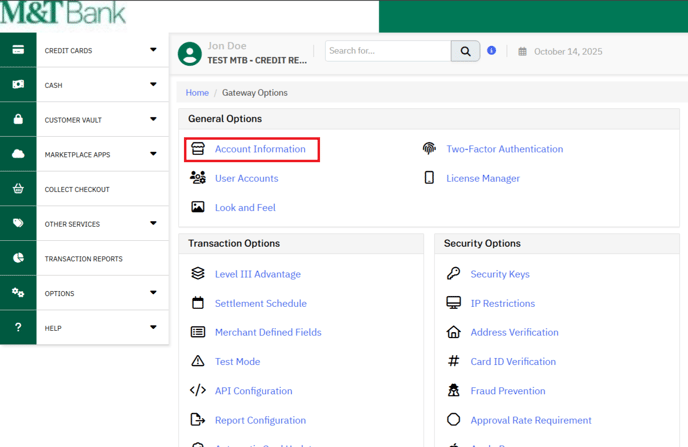The width and height of the screenshot is (688, 447).
Task: Click the magnifier search button
Action: tap(465, 51)
